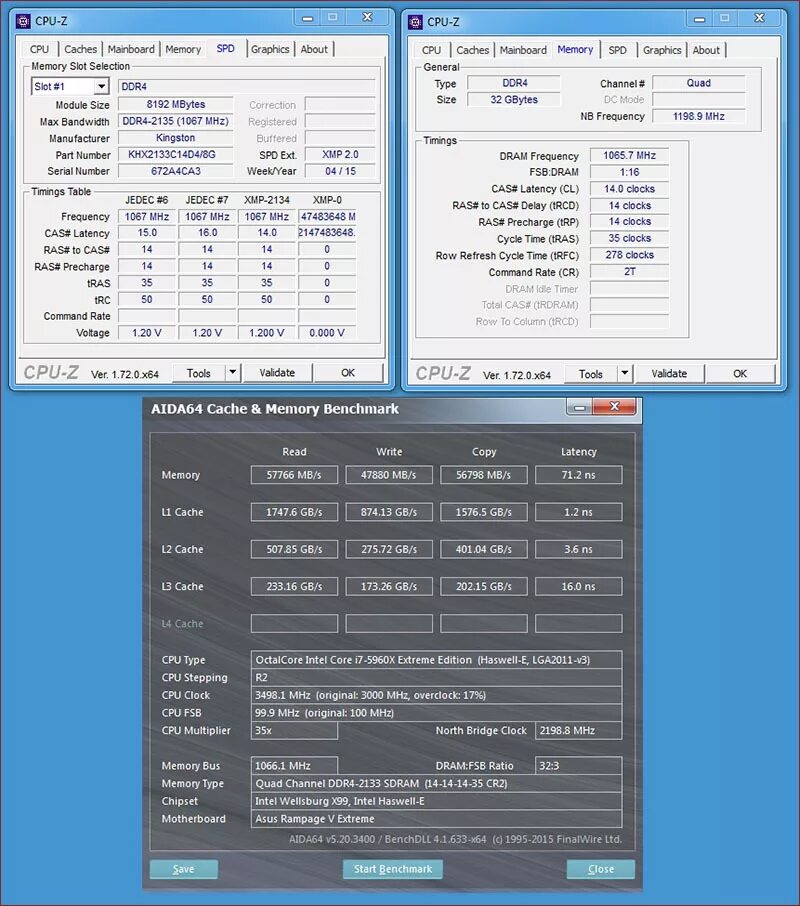Expand Tools dropdown arrow in right CPU-Z window
This screenshot has height=906, width=800.
click(x=624, y=373)
